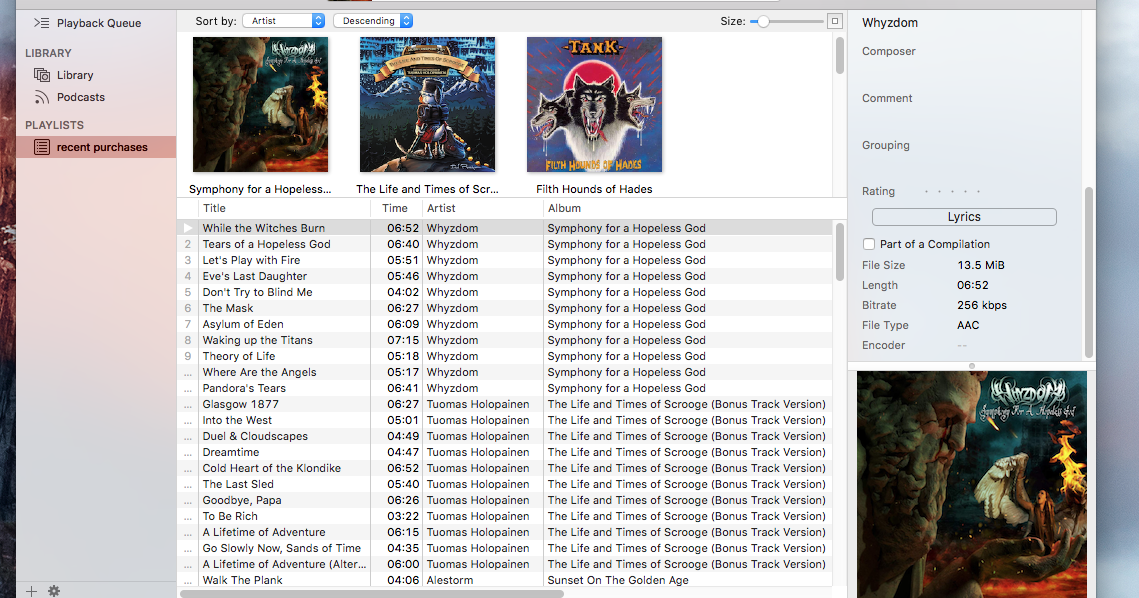Click the now-playing arrow on first track
The width and height of the screenshot is (1139, 598).
click(x=187, y=228)
